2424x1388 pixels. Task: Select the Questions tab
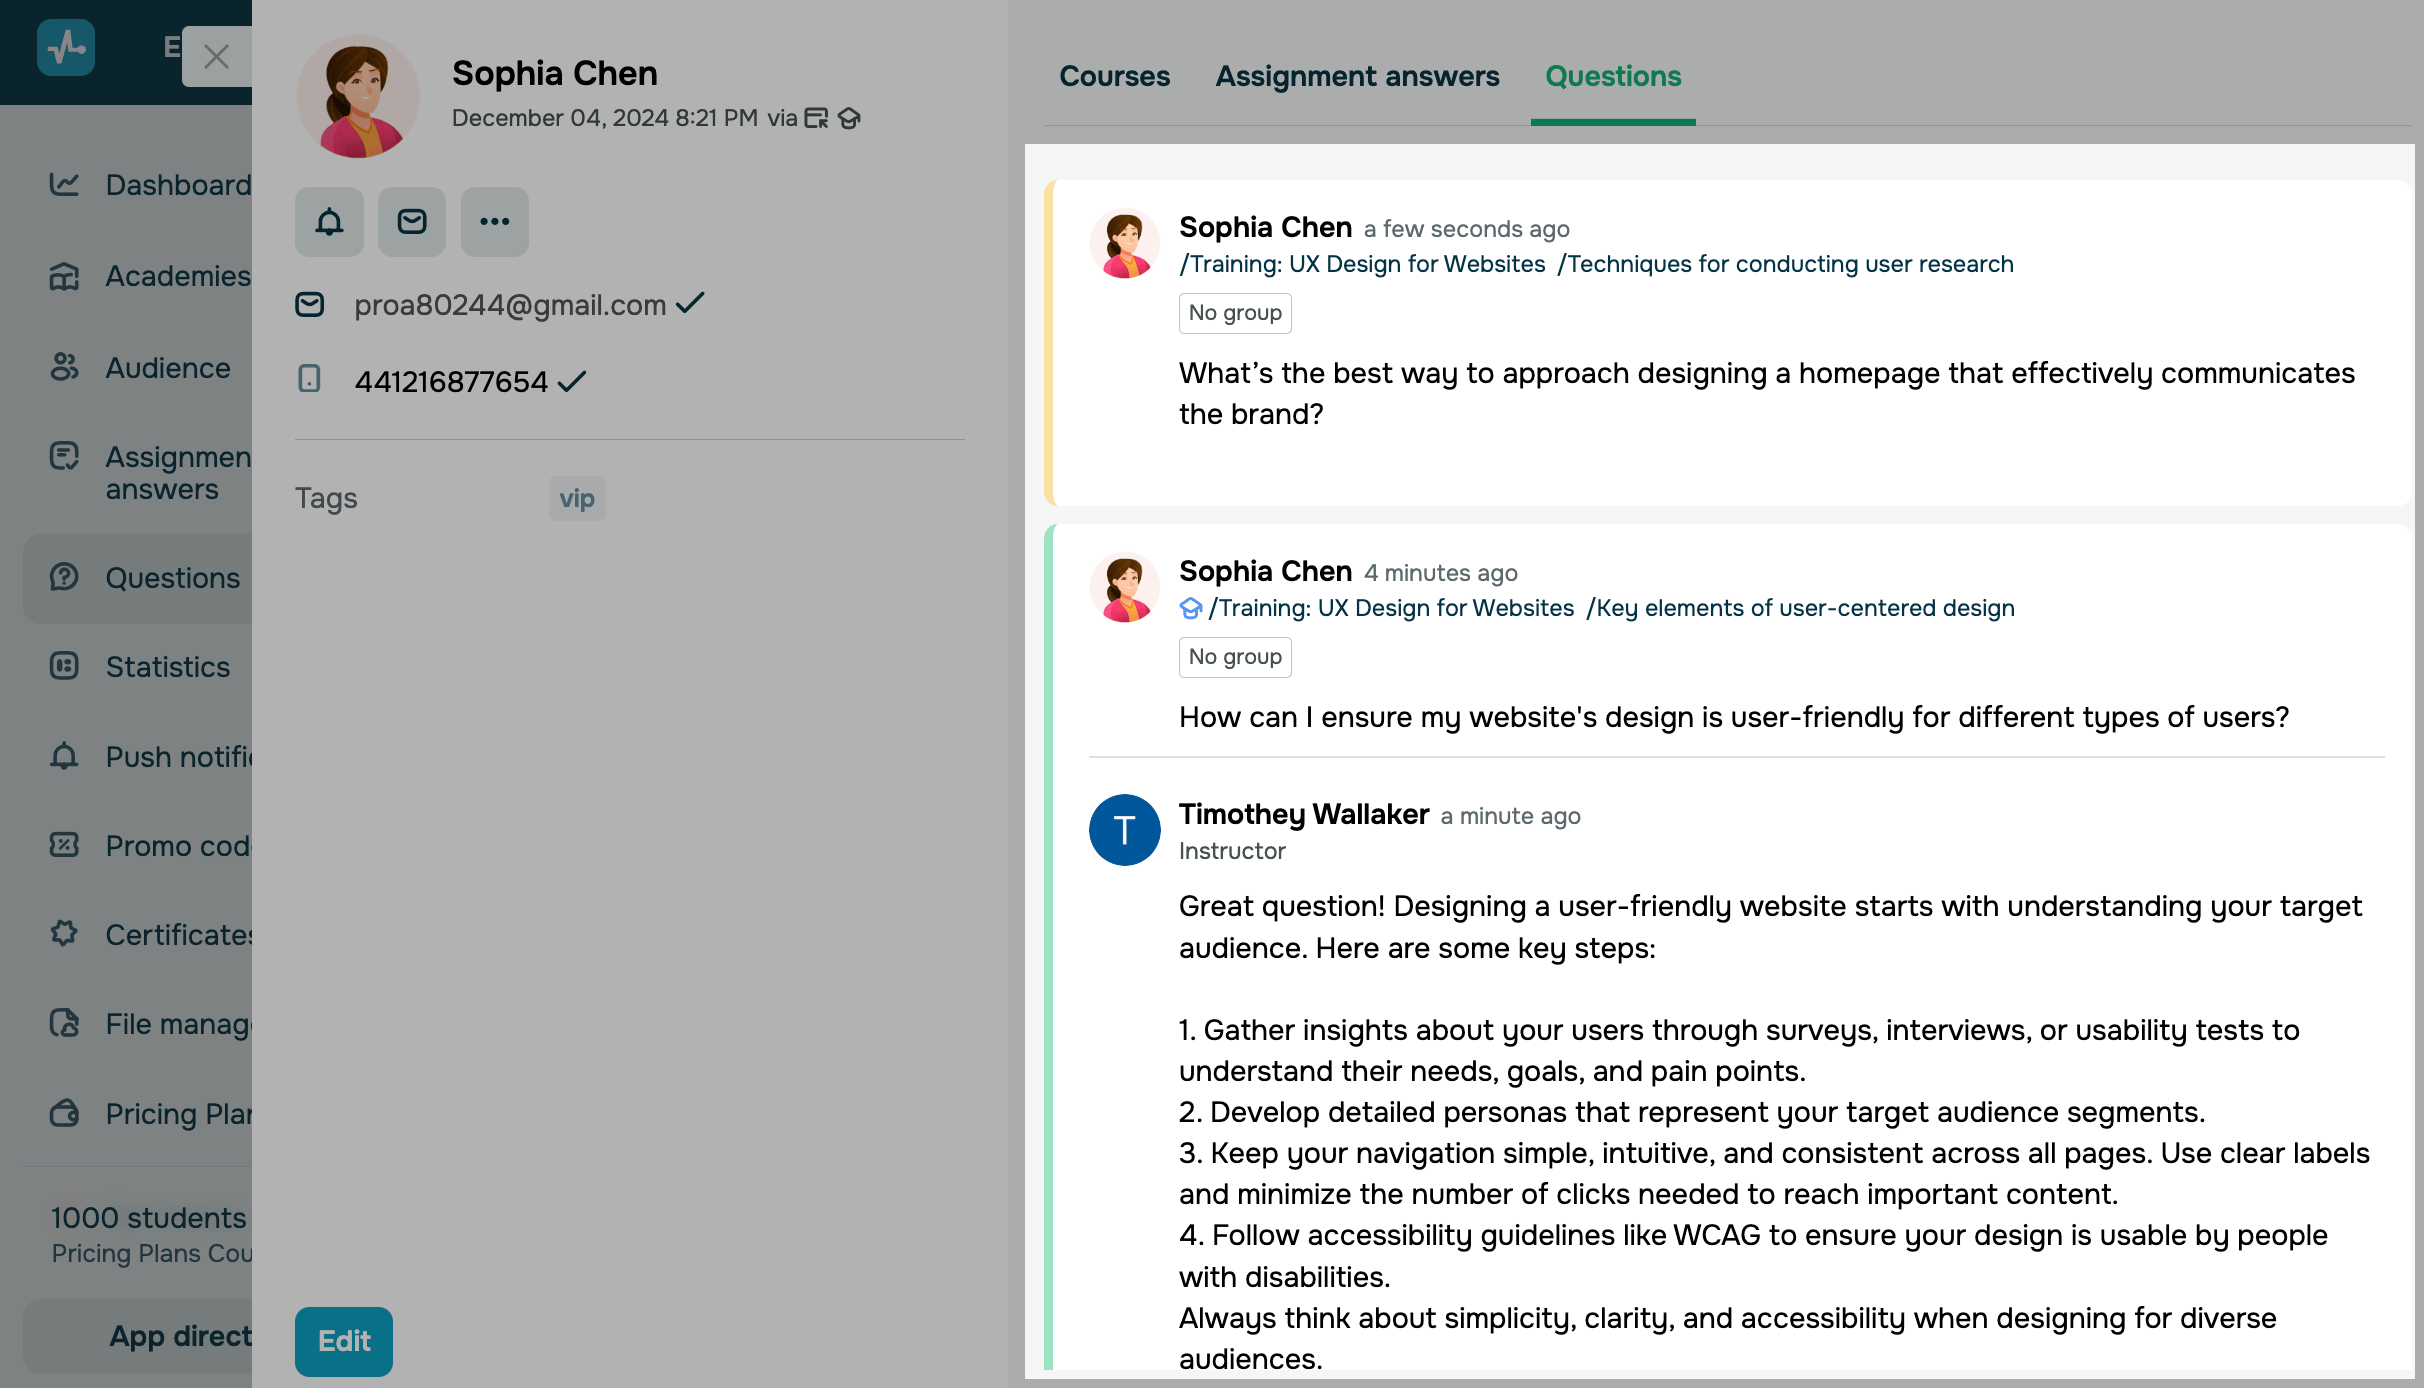(1613, 76)
